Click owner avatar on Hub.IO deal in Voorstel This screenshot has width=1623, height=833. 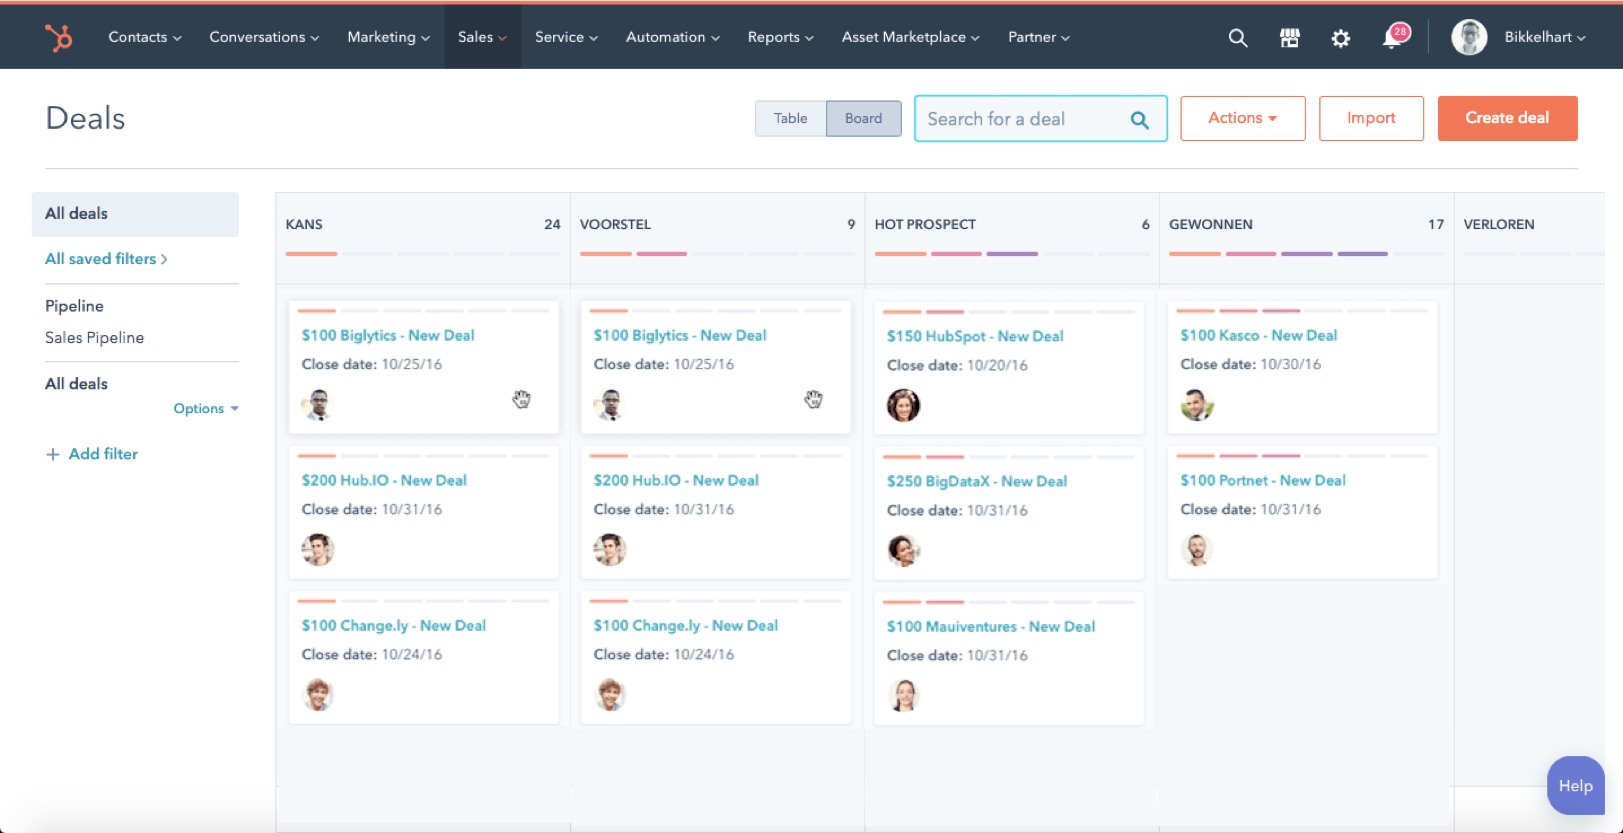point(610,549)
